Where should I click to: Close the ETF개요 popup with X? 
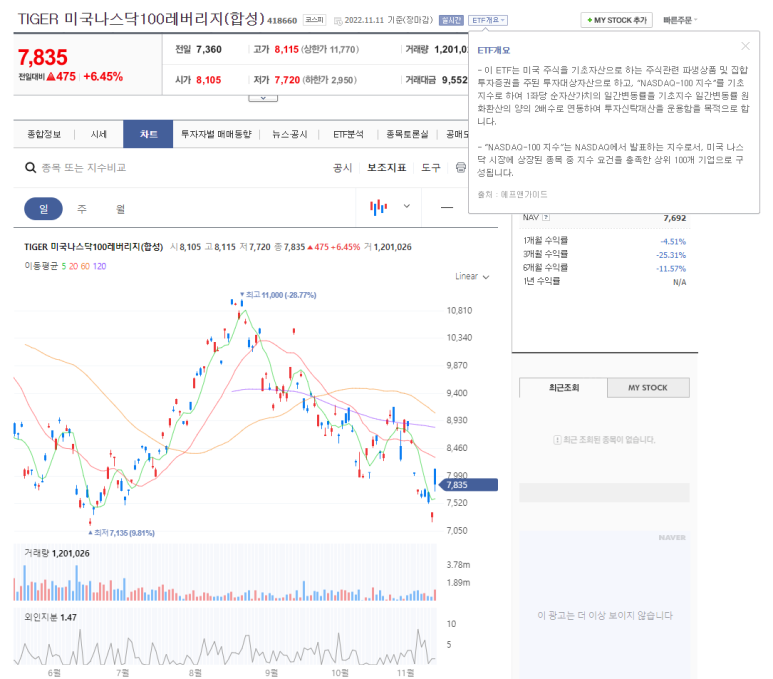[x=745, y=46]
